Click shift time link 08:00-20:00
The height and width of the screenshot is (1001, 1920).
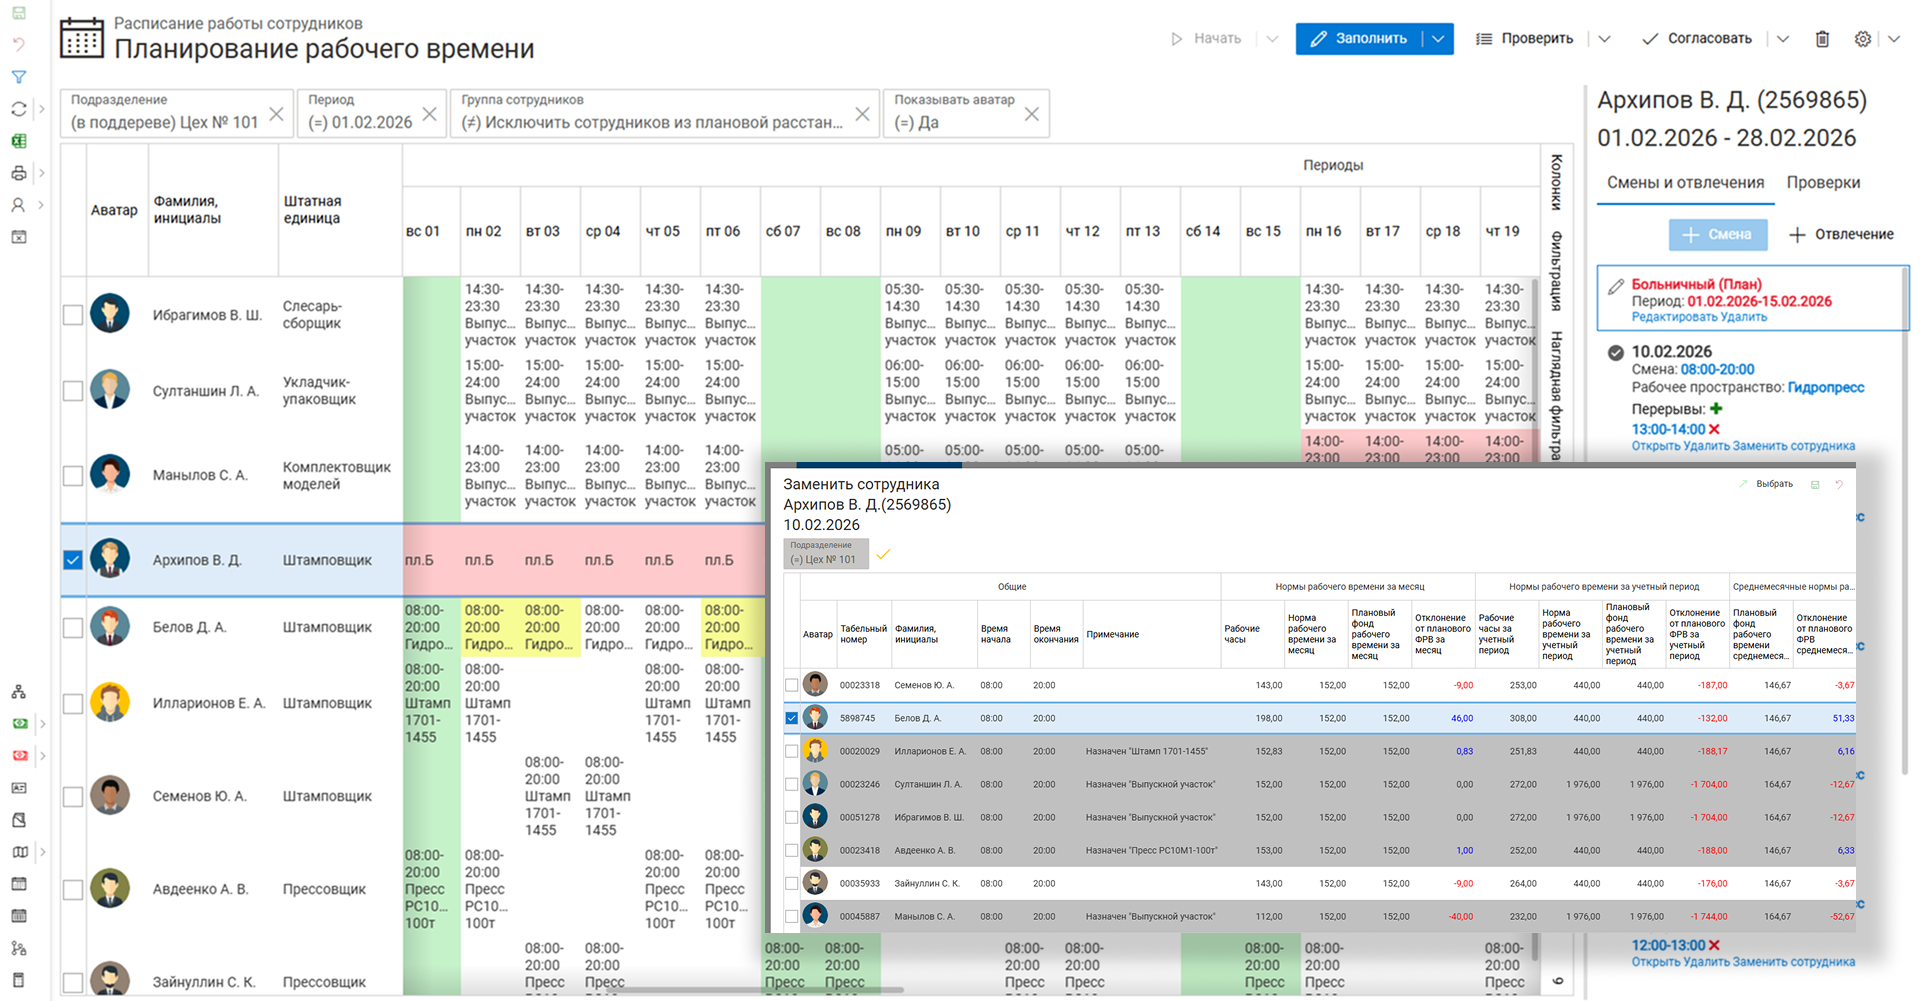coord(1717,369)
